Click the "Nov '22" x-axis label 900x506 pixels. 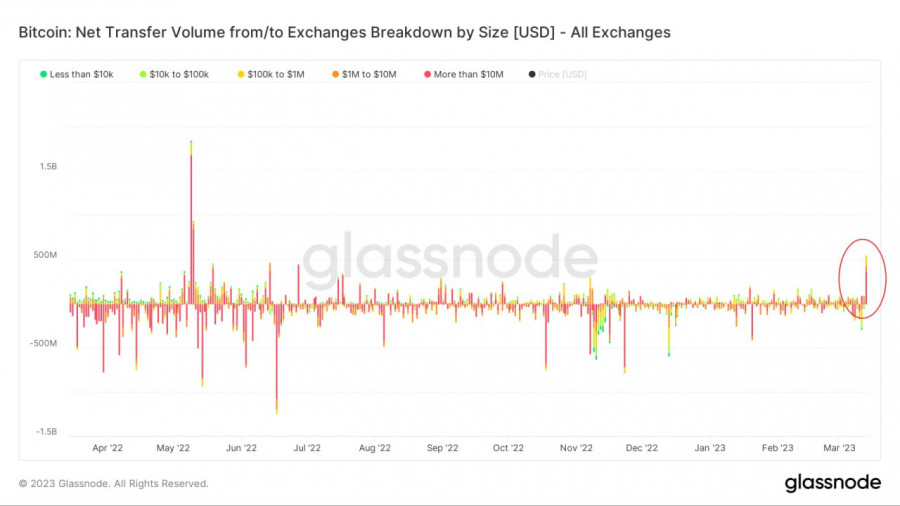point(577,449)
